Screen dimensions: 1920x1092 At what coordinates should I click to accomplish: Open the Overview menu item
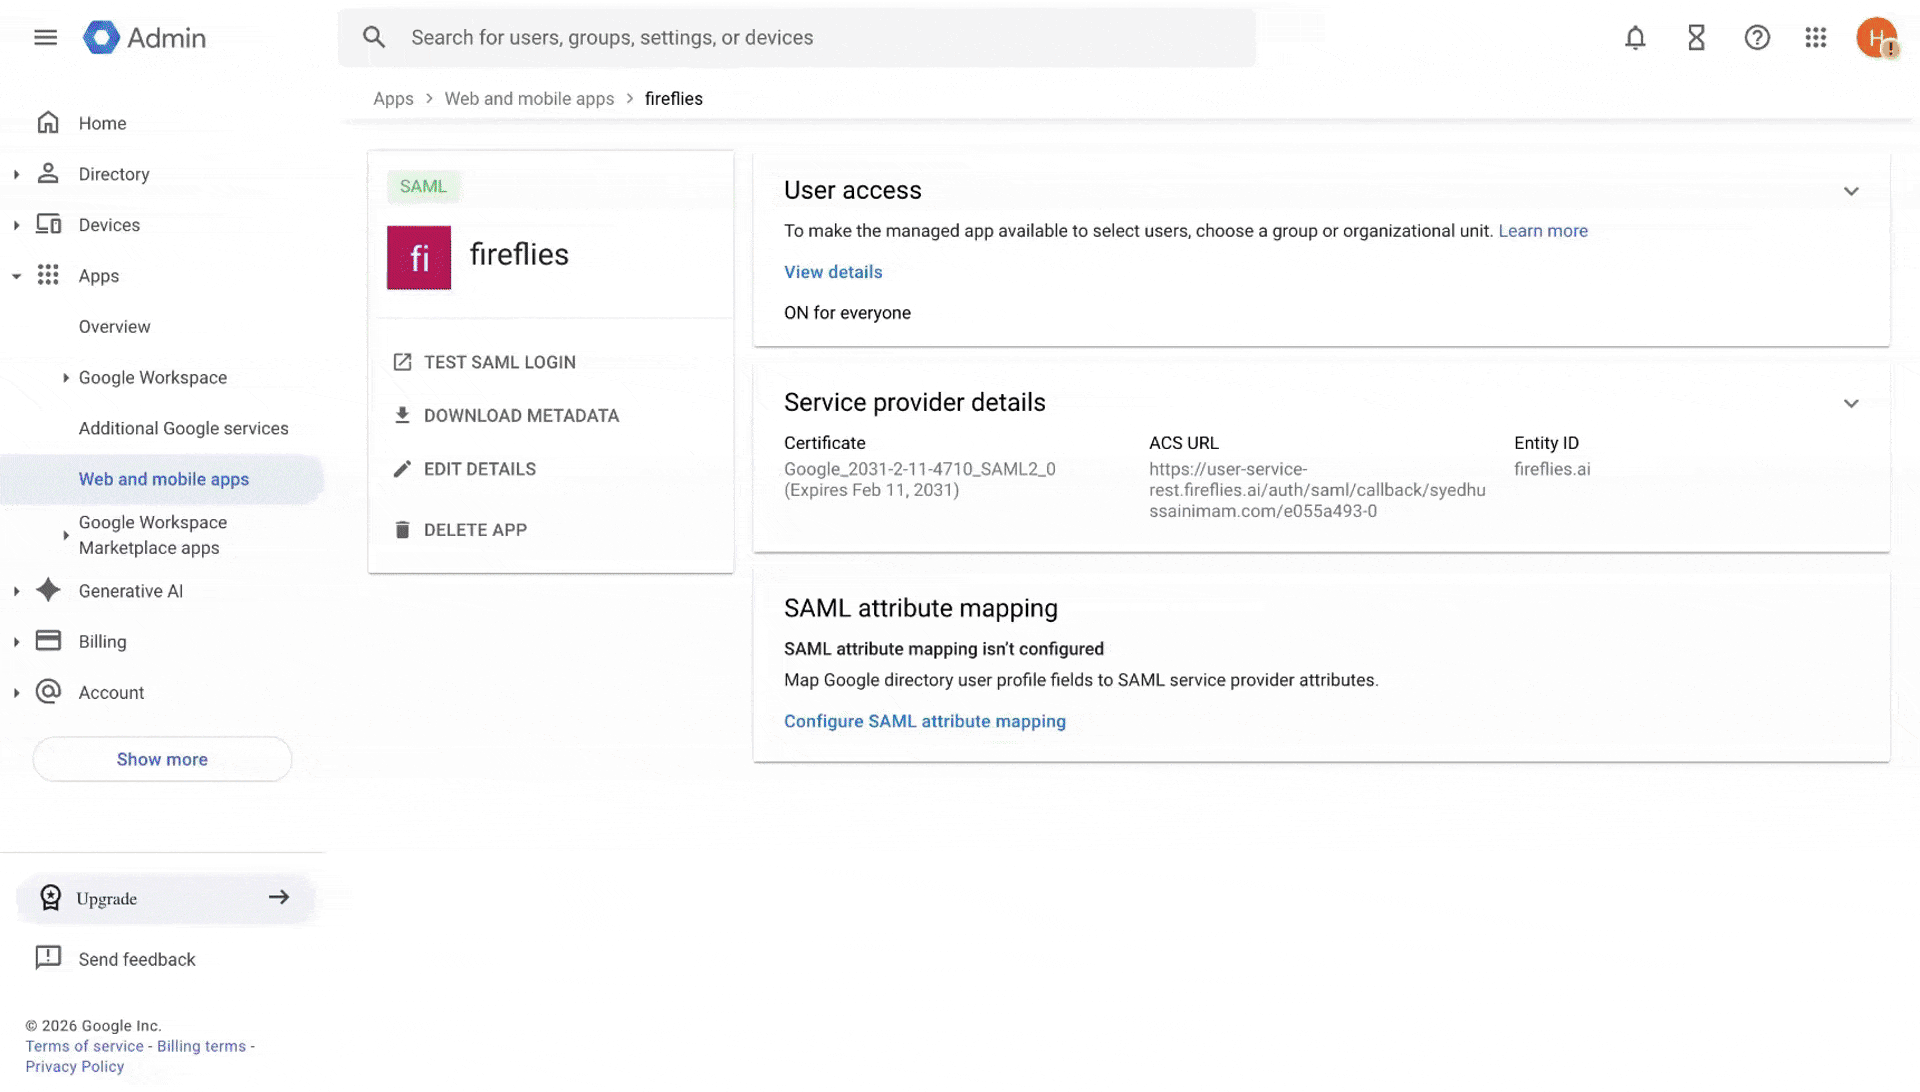point(114,327)
